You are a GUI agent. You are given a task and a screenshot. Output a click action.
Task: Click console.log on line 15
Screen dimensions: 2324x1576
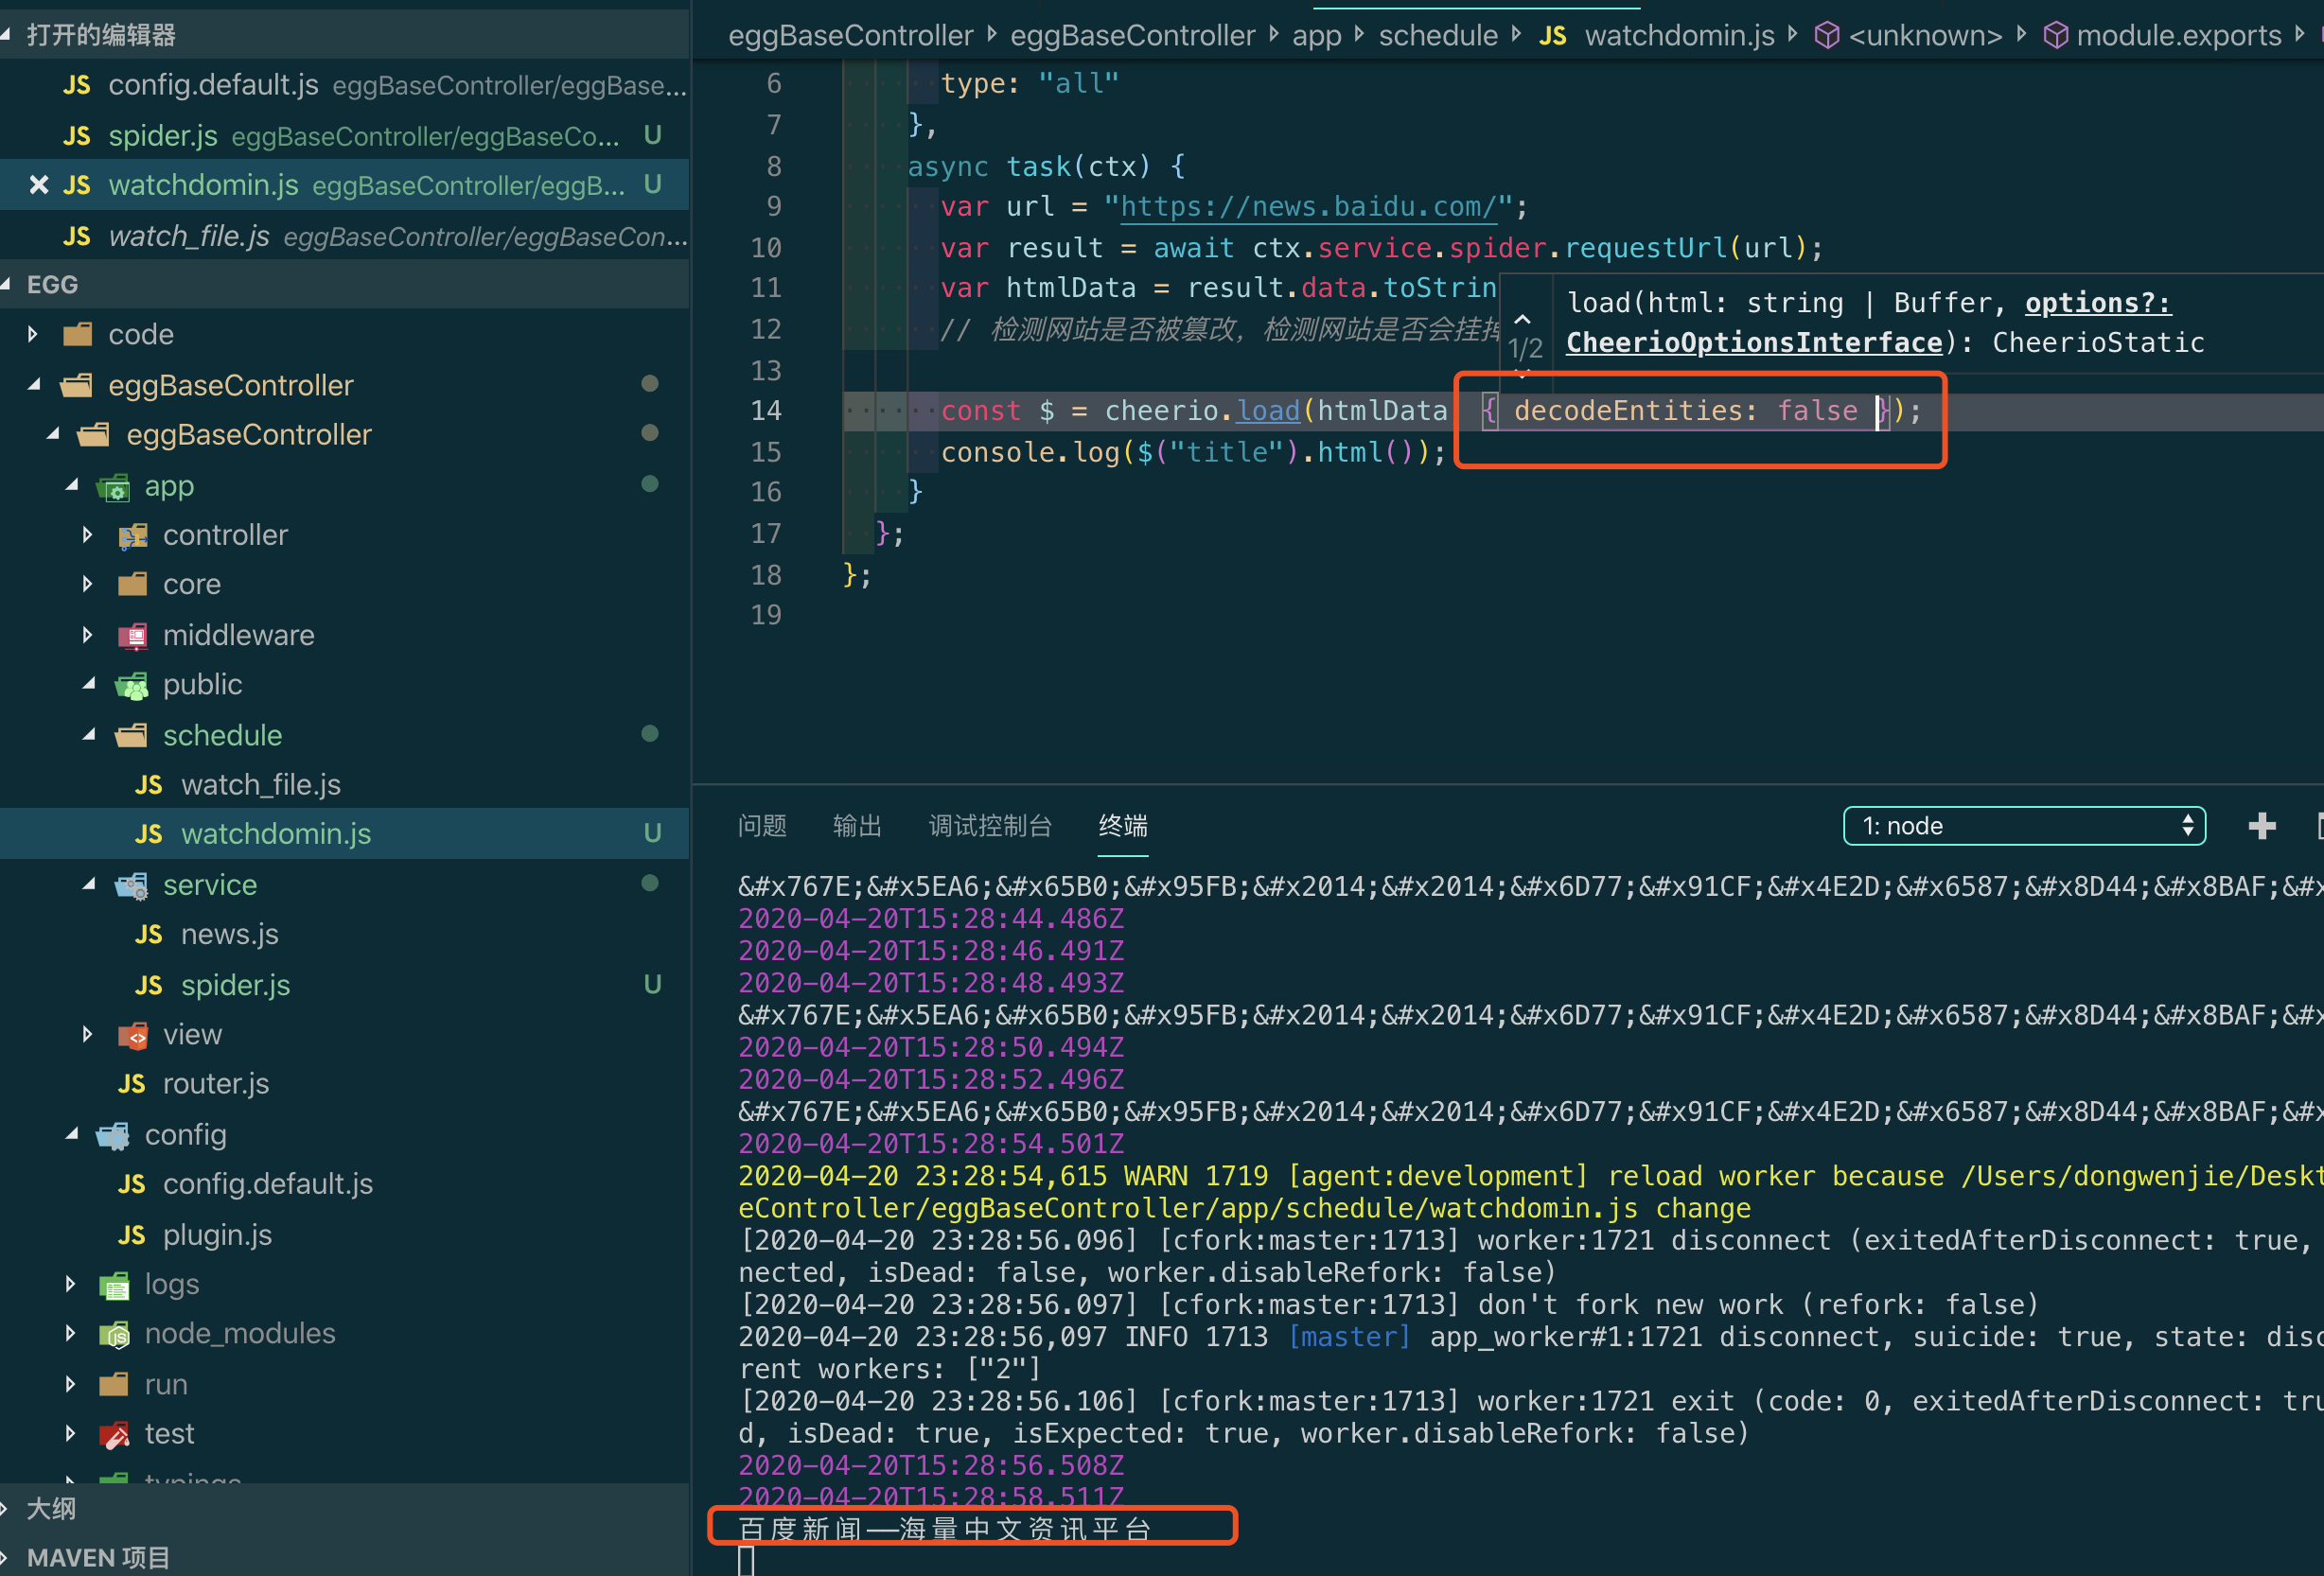click(x=1030, y=452)
